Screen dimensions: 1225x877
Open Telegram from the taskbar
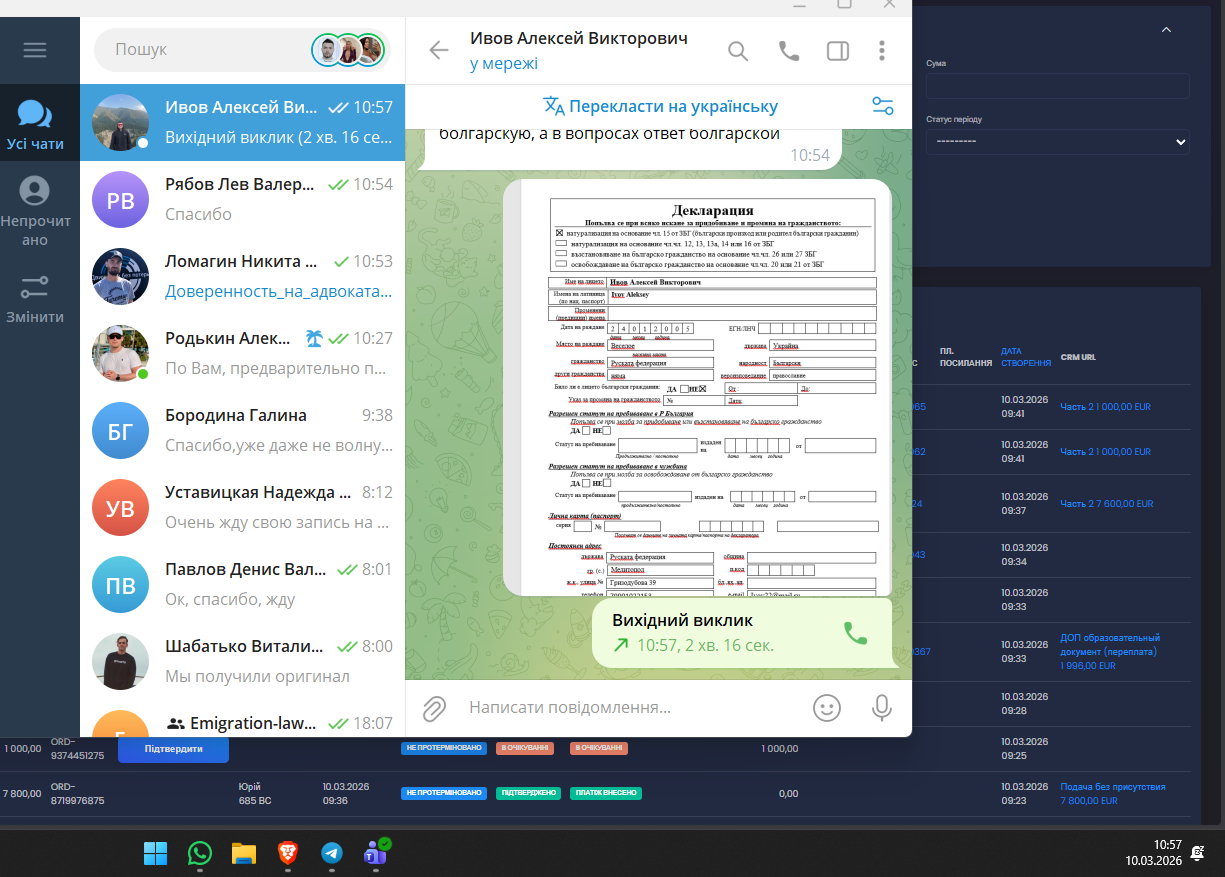332,853
